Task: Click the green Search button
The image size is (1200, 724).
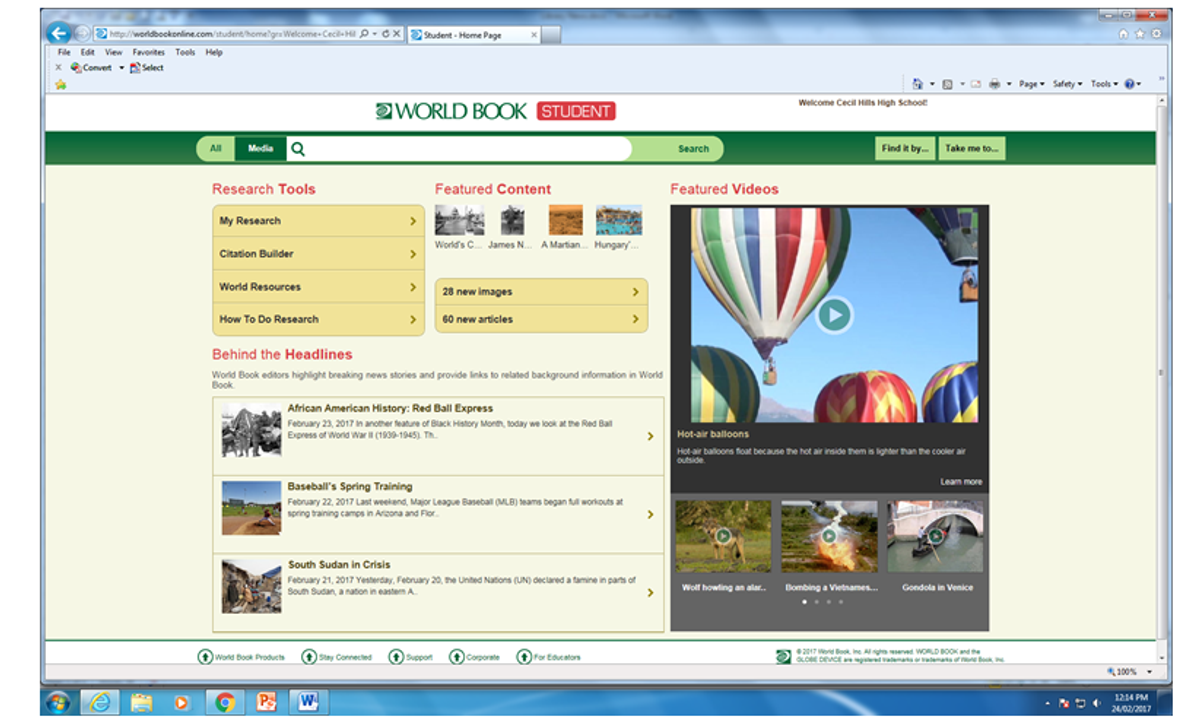Action: point(693,149)
